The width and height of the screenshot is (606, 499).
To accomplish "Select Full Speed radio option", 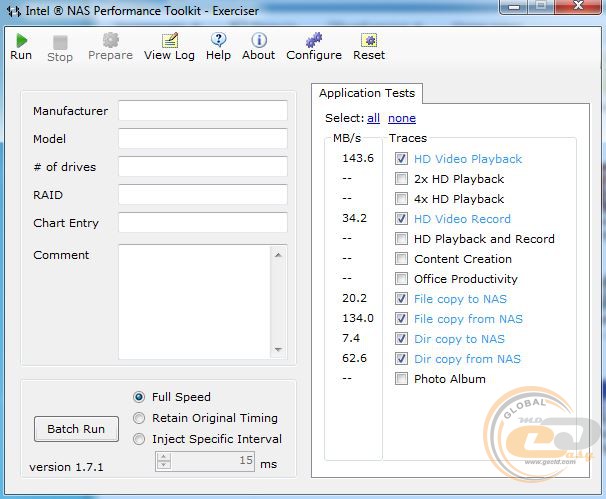I will coord(139,397).
